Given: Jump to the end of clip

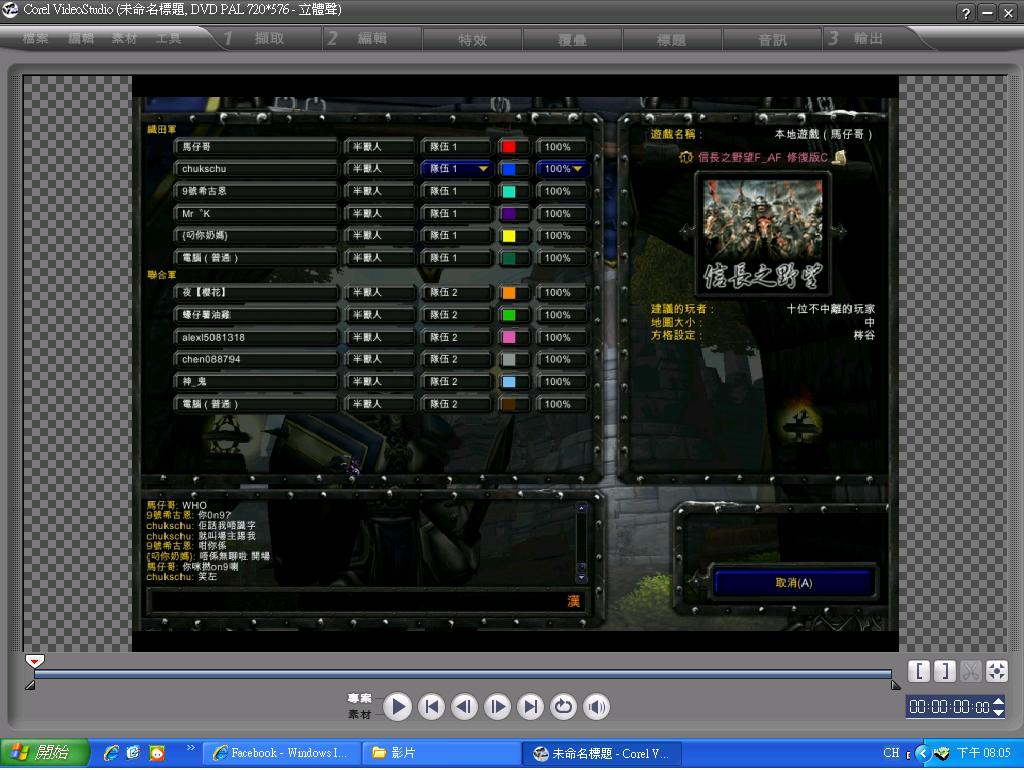Looking at the screenshot, I should coord(530,707).
